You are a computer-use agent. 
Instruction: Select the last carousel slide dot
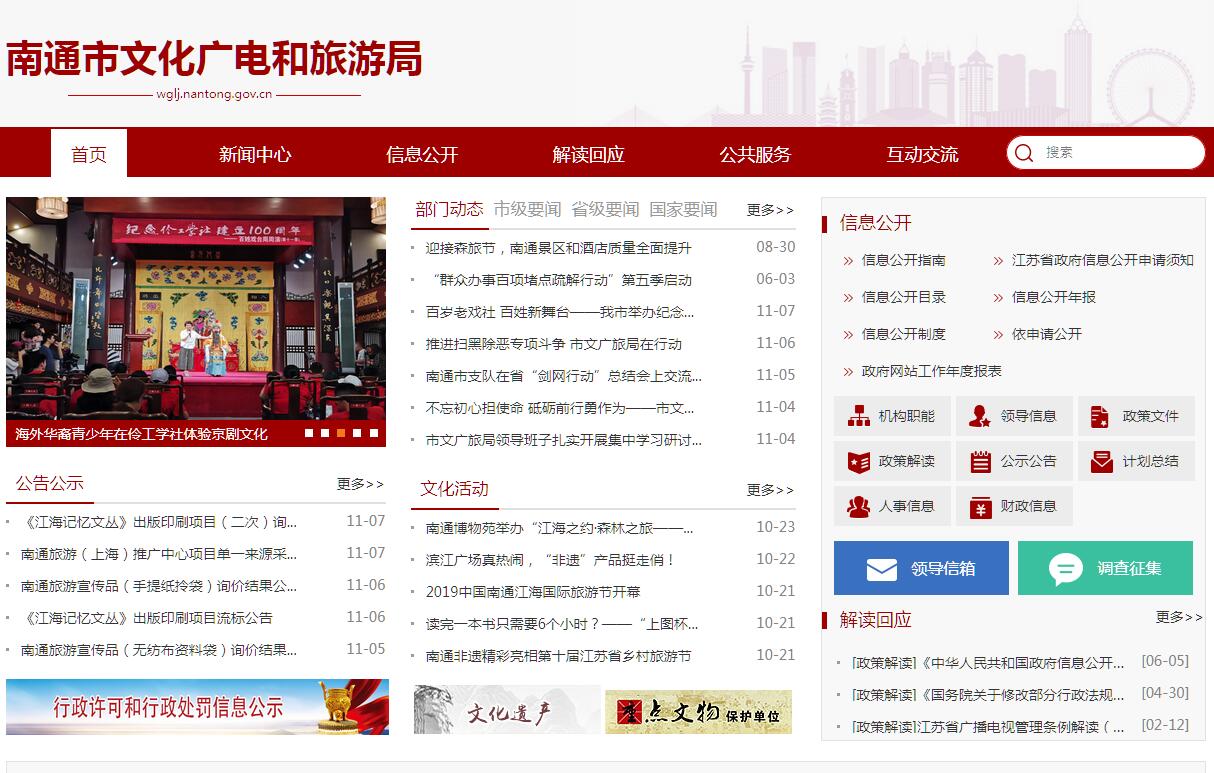373,433
